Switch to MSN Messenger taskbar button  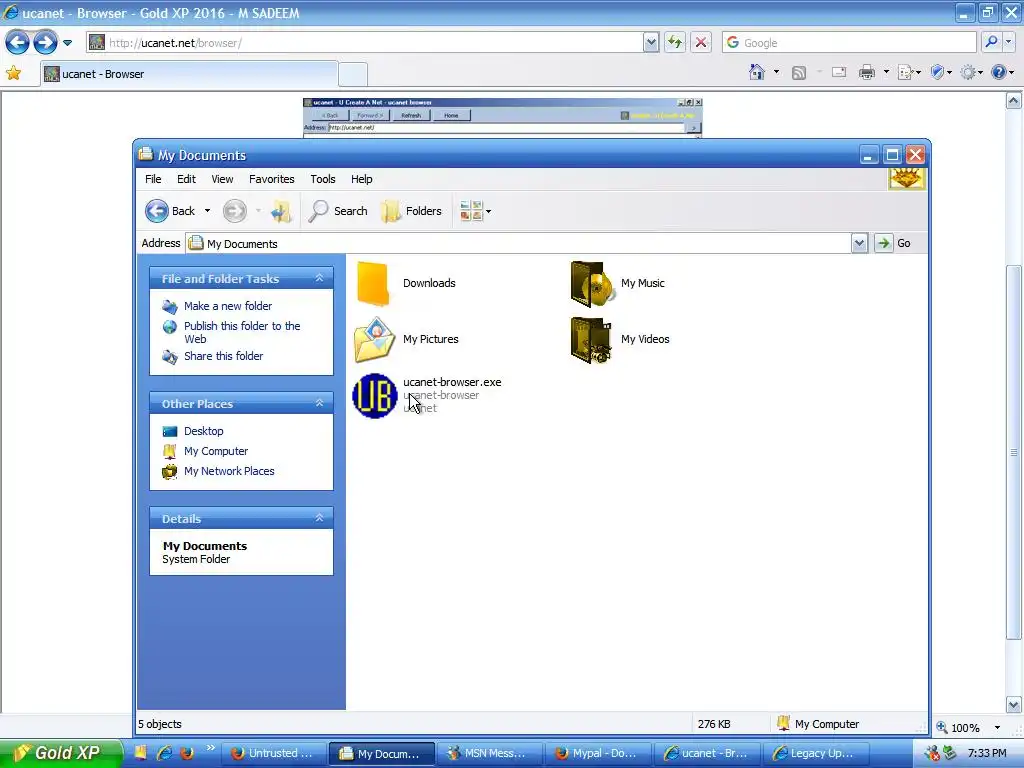coord(489,754)
